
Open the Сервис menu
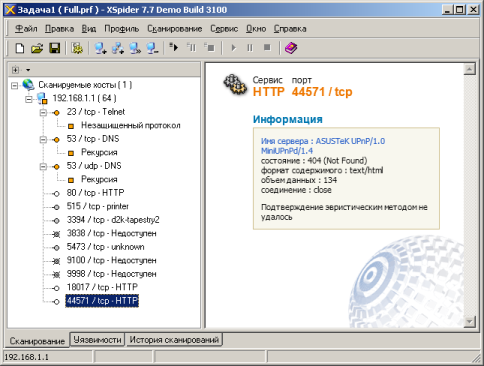[224, 29]
